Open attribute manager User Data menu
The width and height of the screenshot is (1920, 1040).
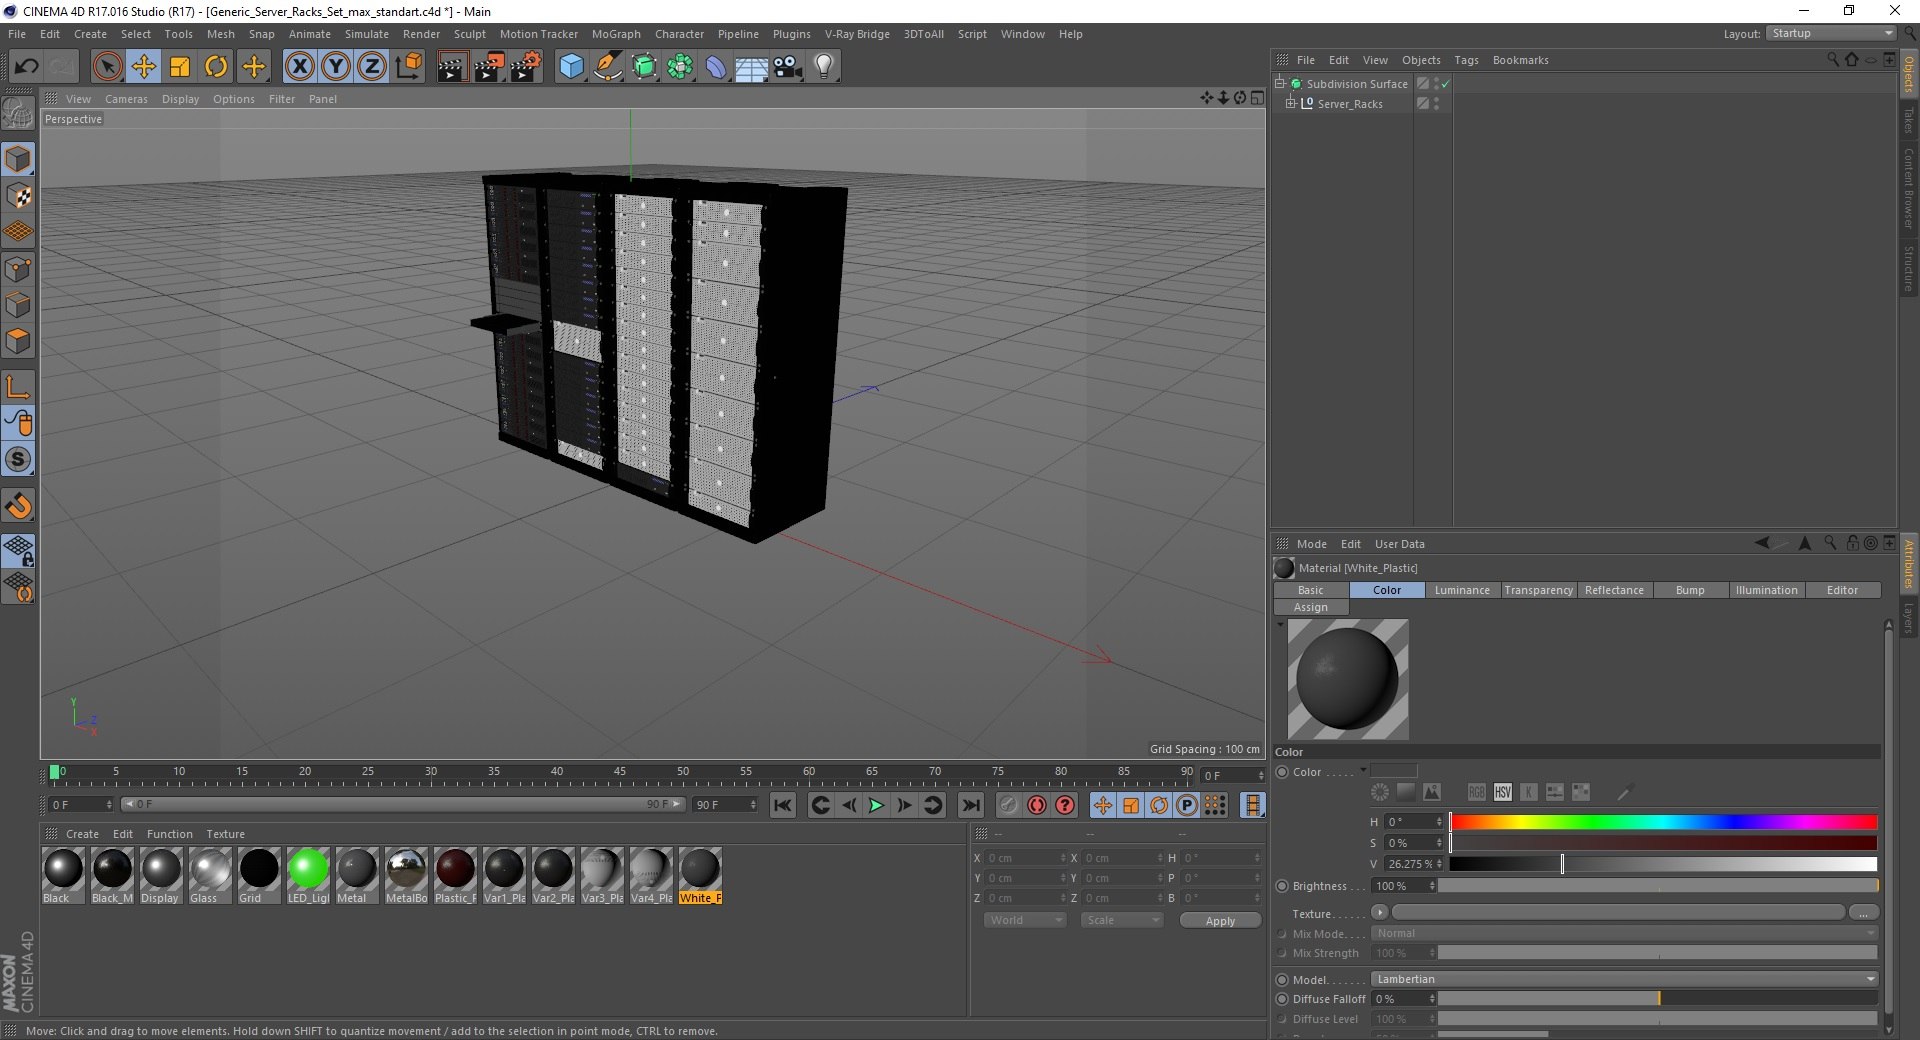pos(1399,544)
